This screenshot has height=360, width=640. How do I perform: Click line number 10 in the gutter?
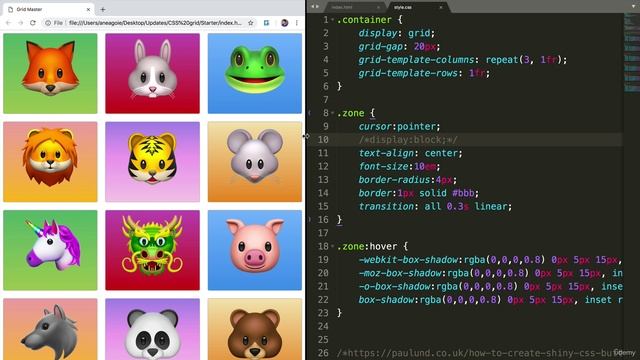(323, 140)
